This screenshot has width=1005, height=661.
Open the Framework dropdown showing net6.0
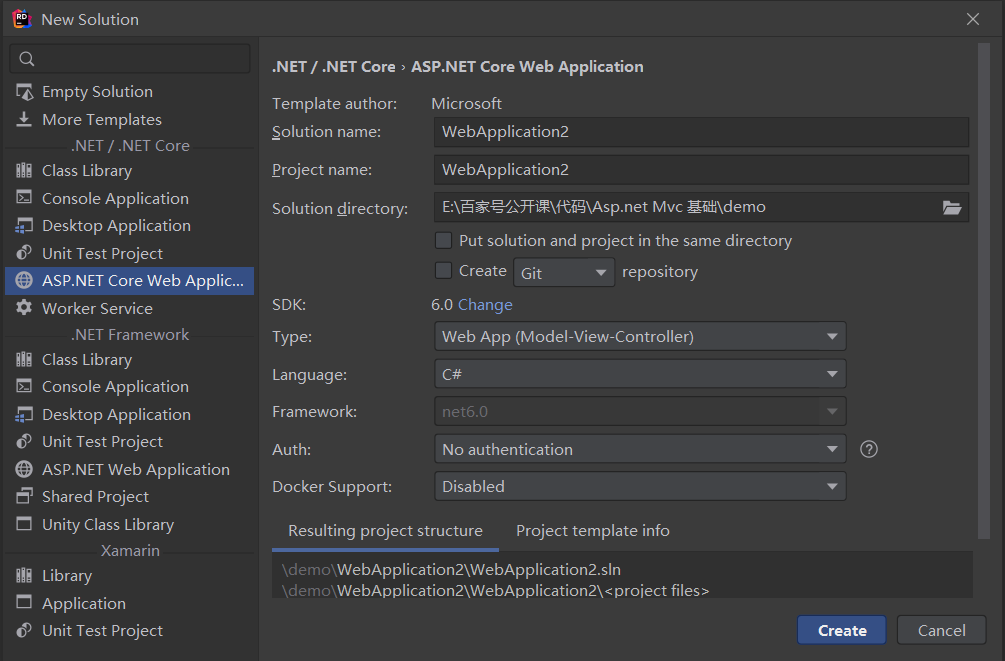click(640, 412)
